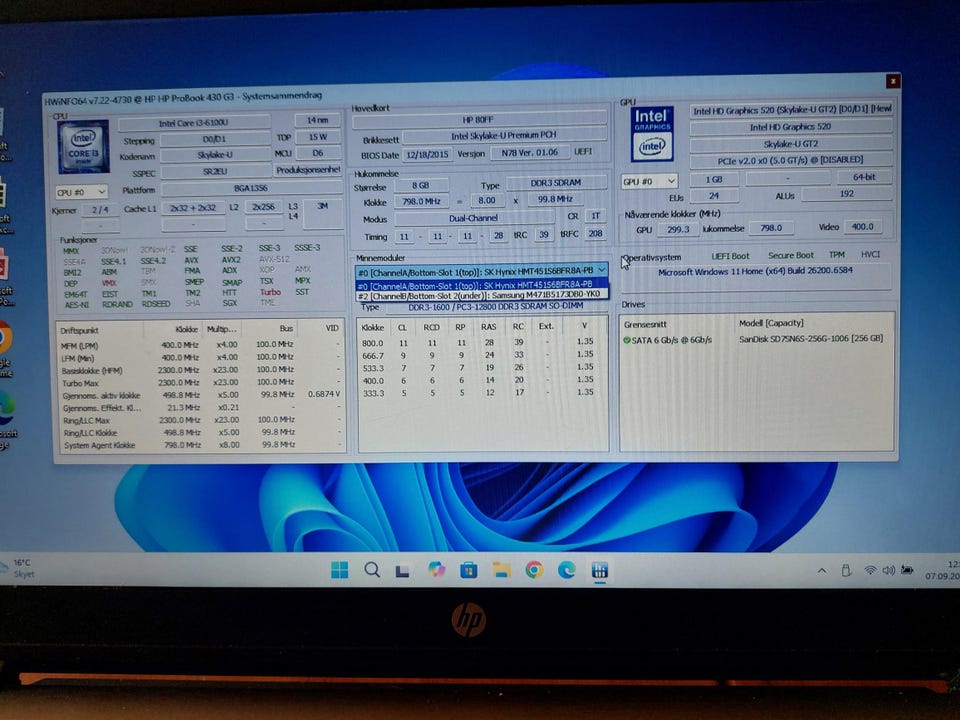The height and width of the screenshot is (720, 960).
Task: Launch Copilot from the taskbar
Action: pyautogui.click(x=437, y=570)
